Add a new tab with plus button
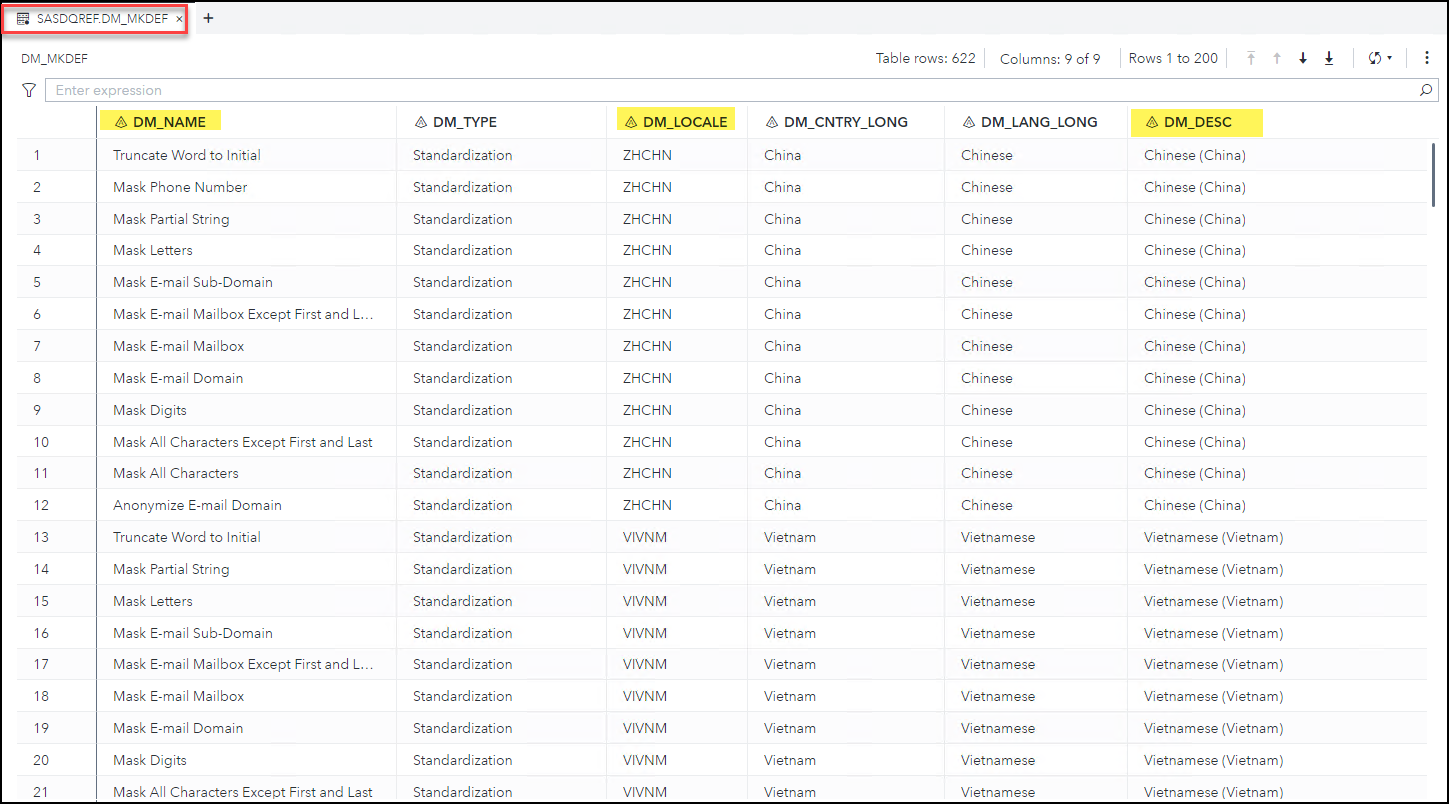This screenshot has width=1449, height=804. [208, 18]
